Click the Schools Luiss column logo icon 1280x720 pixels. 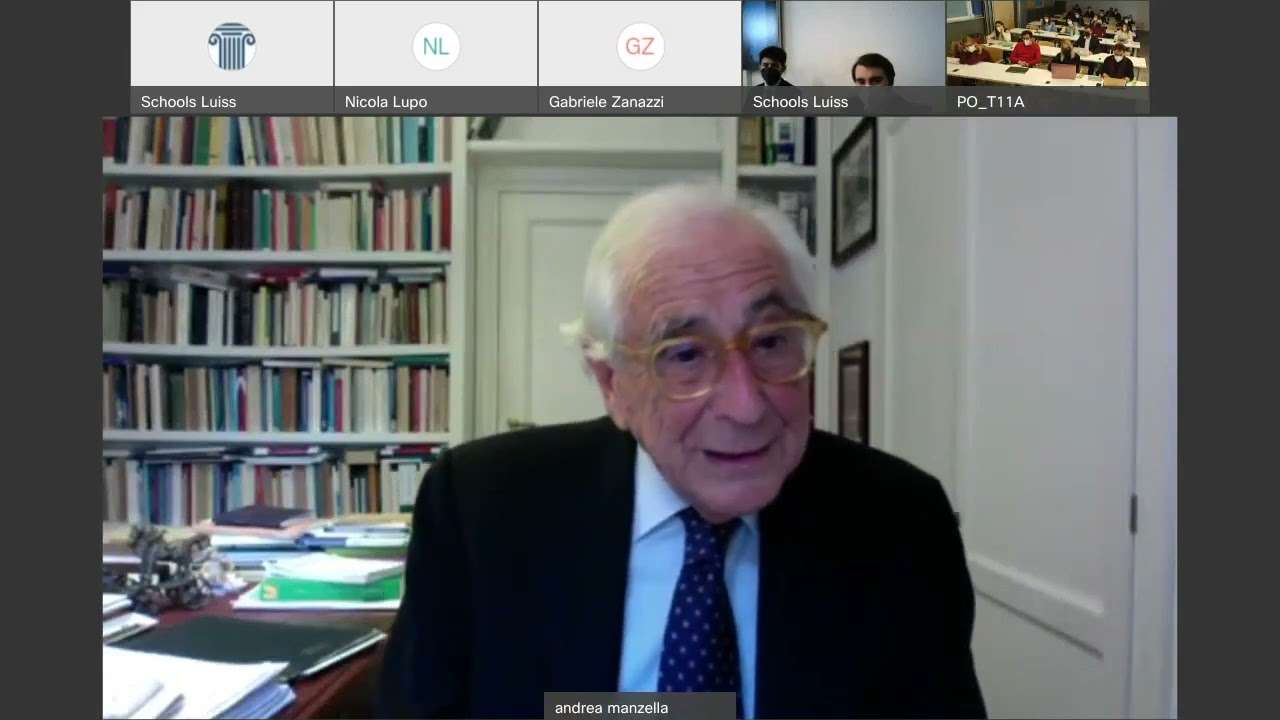232,47
